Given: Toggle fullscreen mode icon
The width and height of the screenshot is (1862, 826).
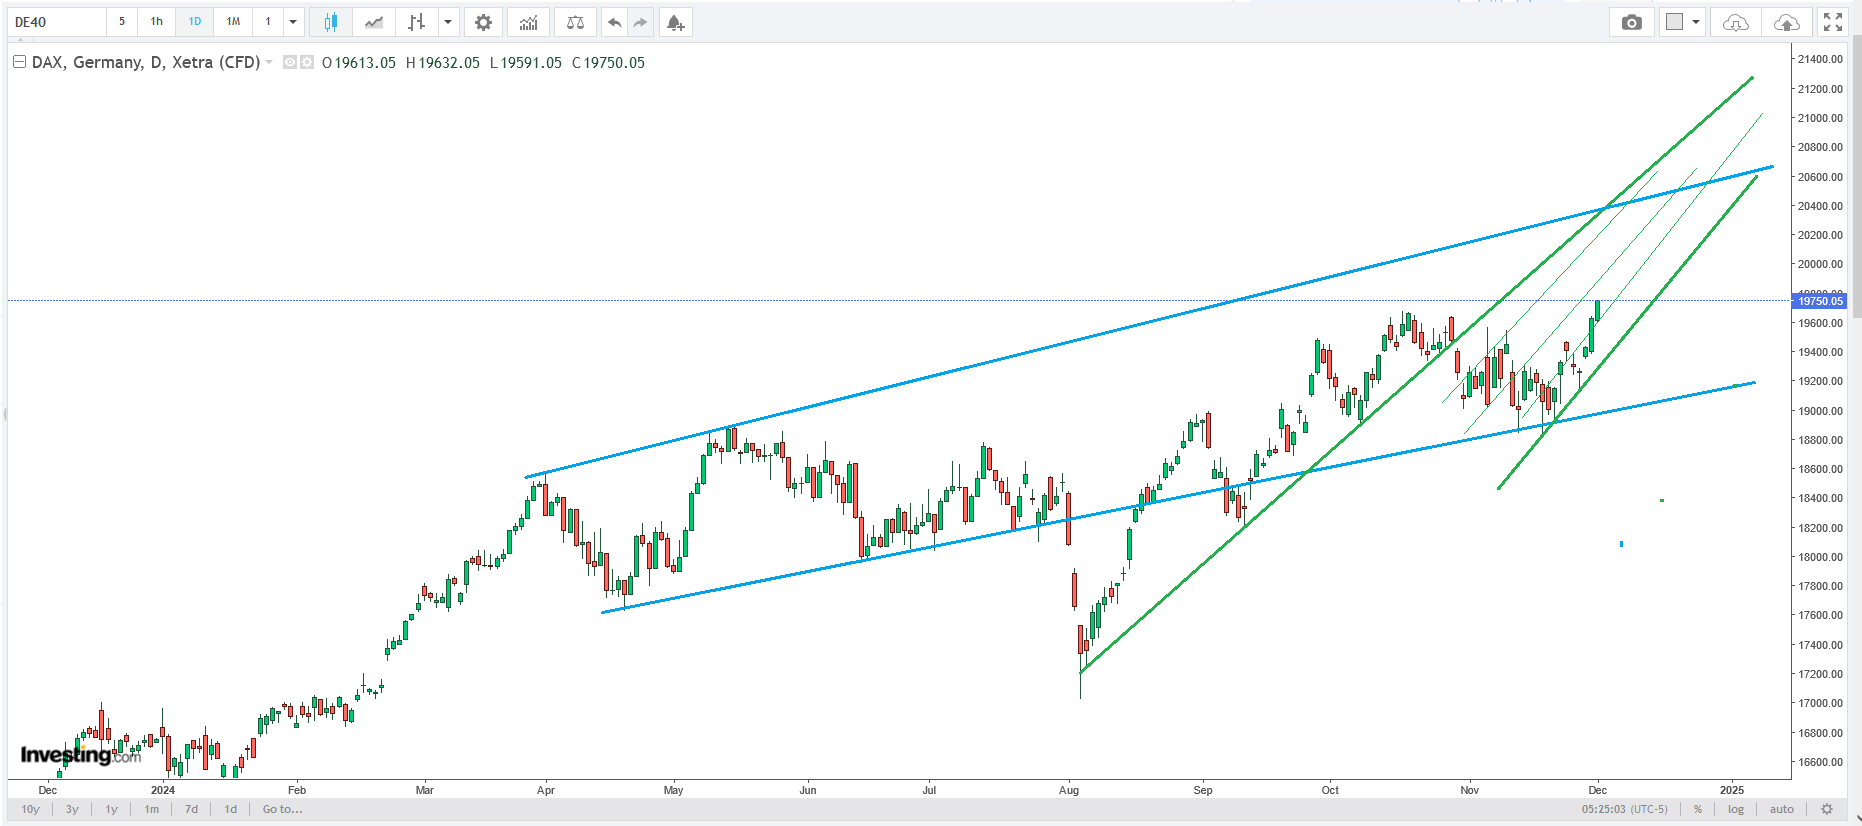Looking at the screenshot, I should click(1833, 22).
